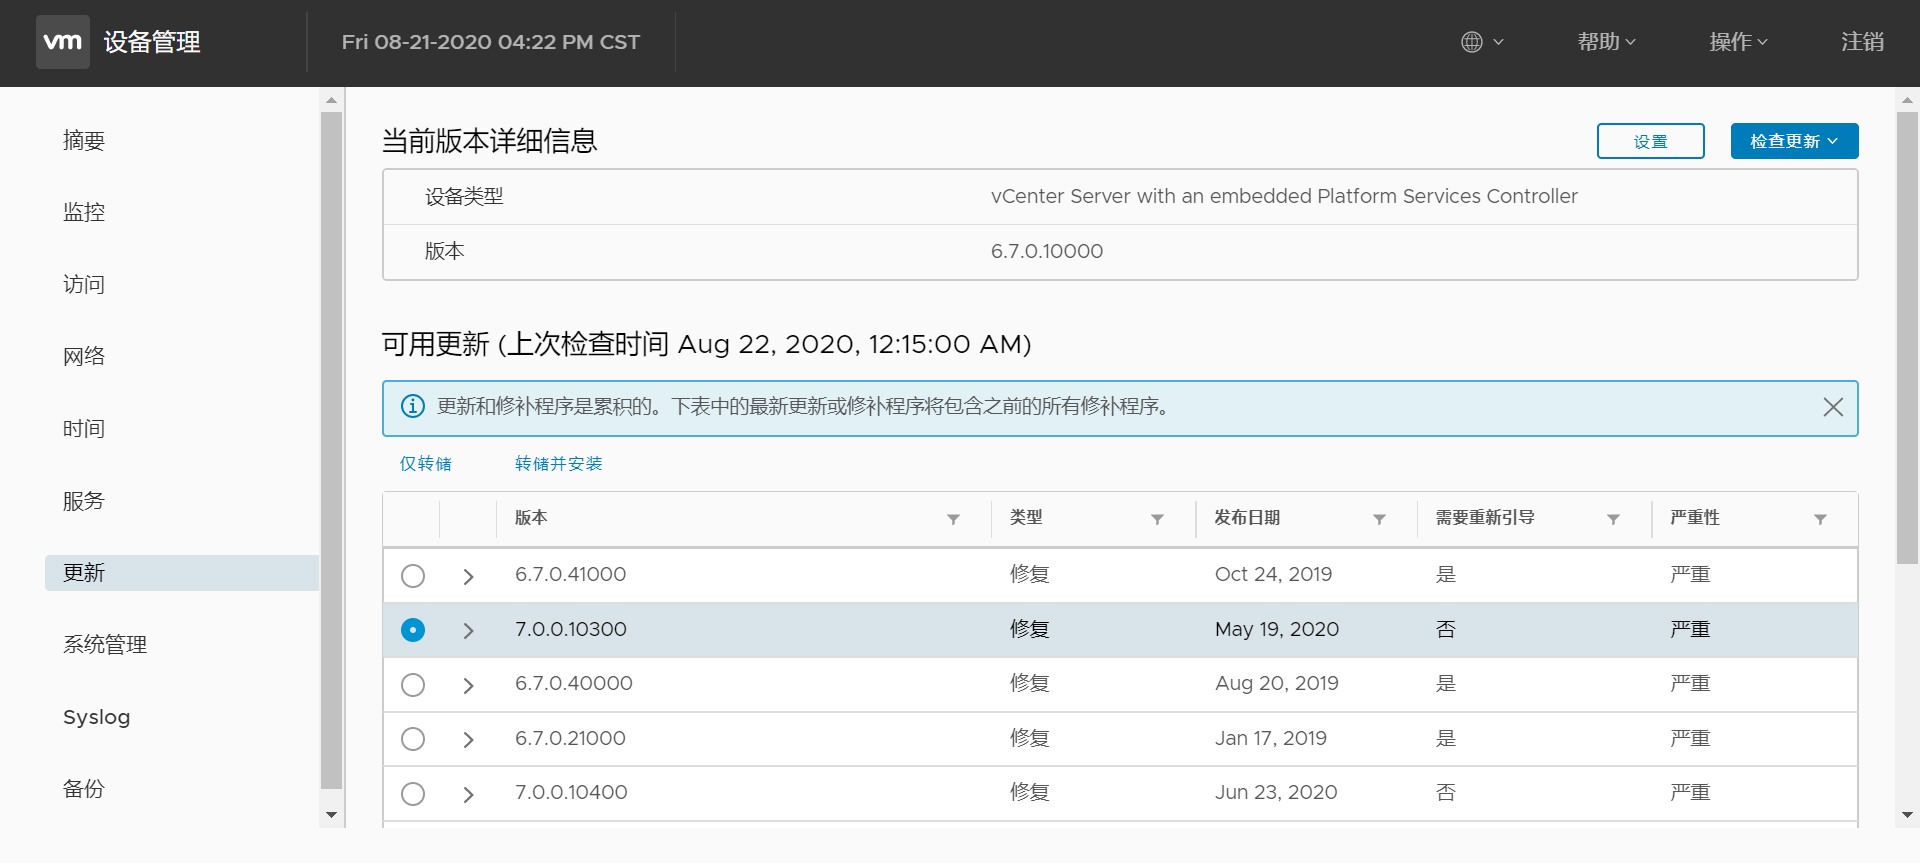Filter the 严重性 column
Screen dimensions: 1920x863
pos(1820,519)
